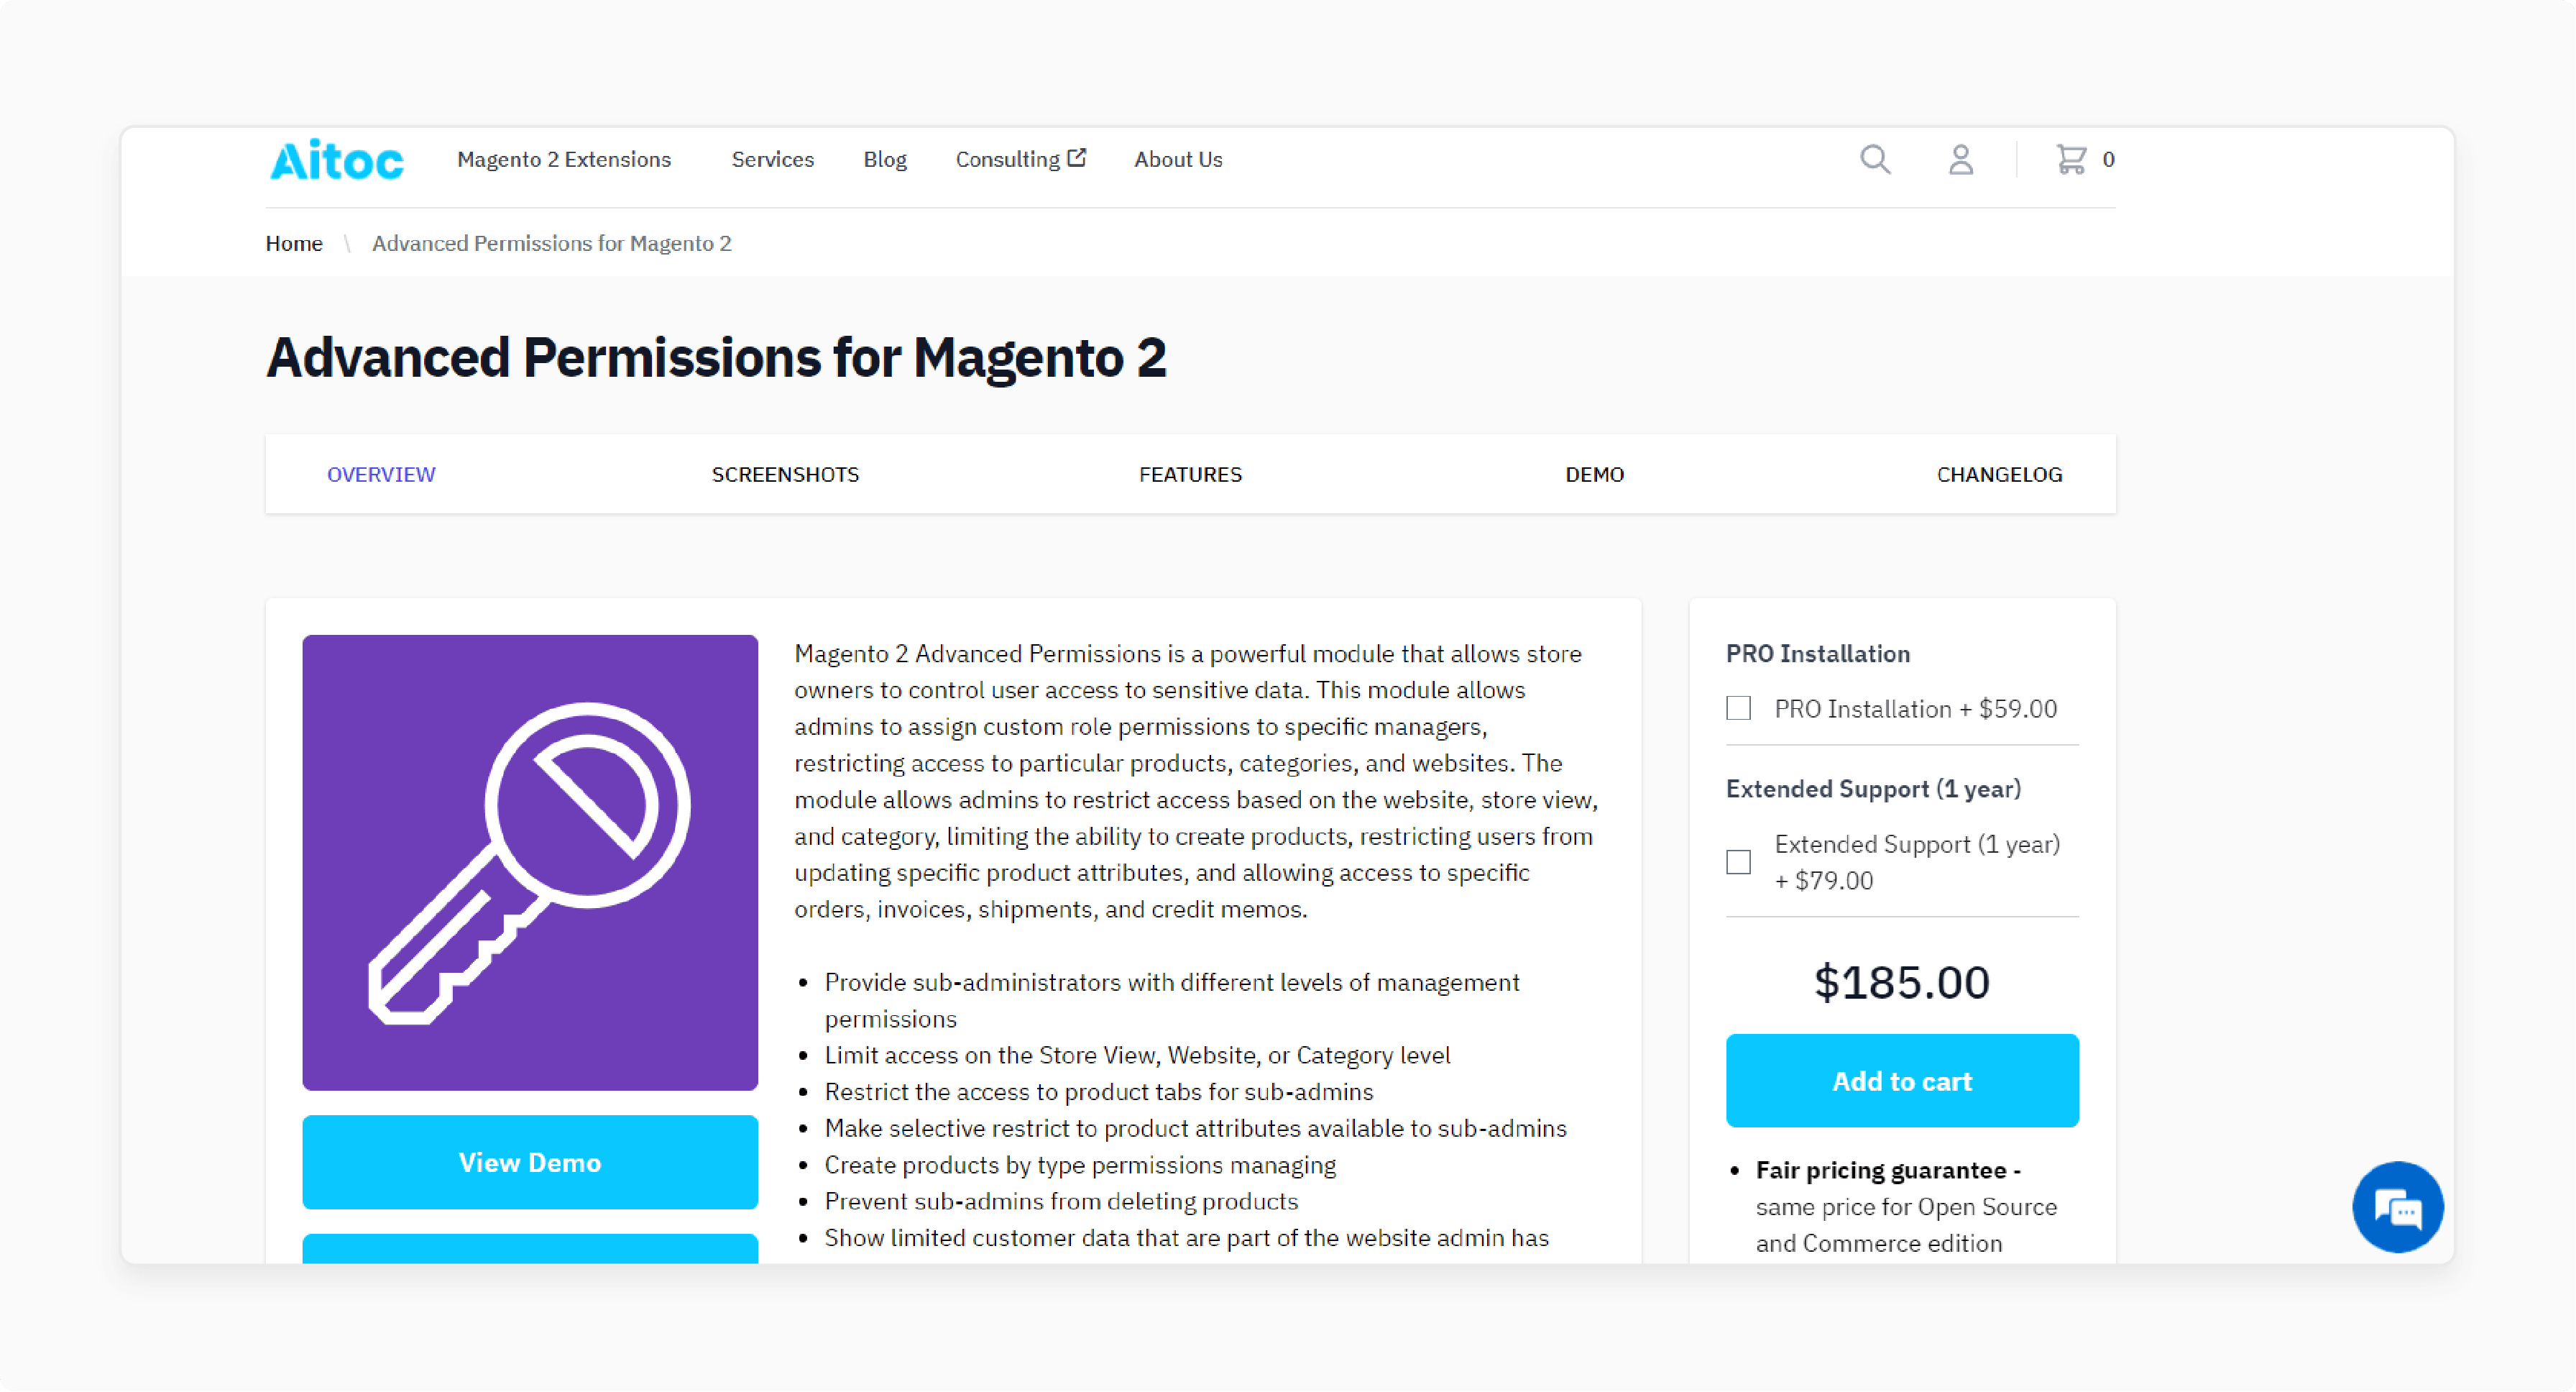
Task: Open the live chat bubble
Action: [x=2397, y=1207]
